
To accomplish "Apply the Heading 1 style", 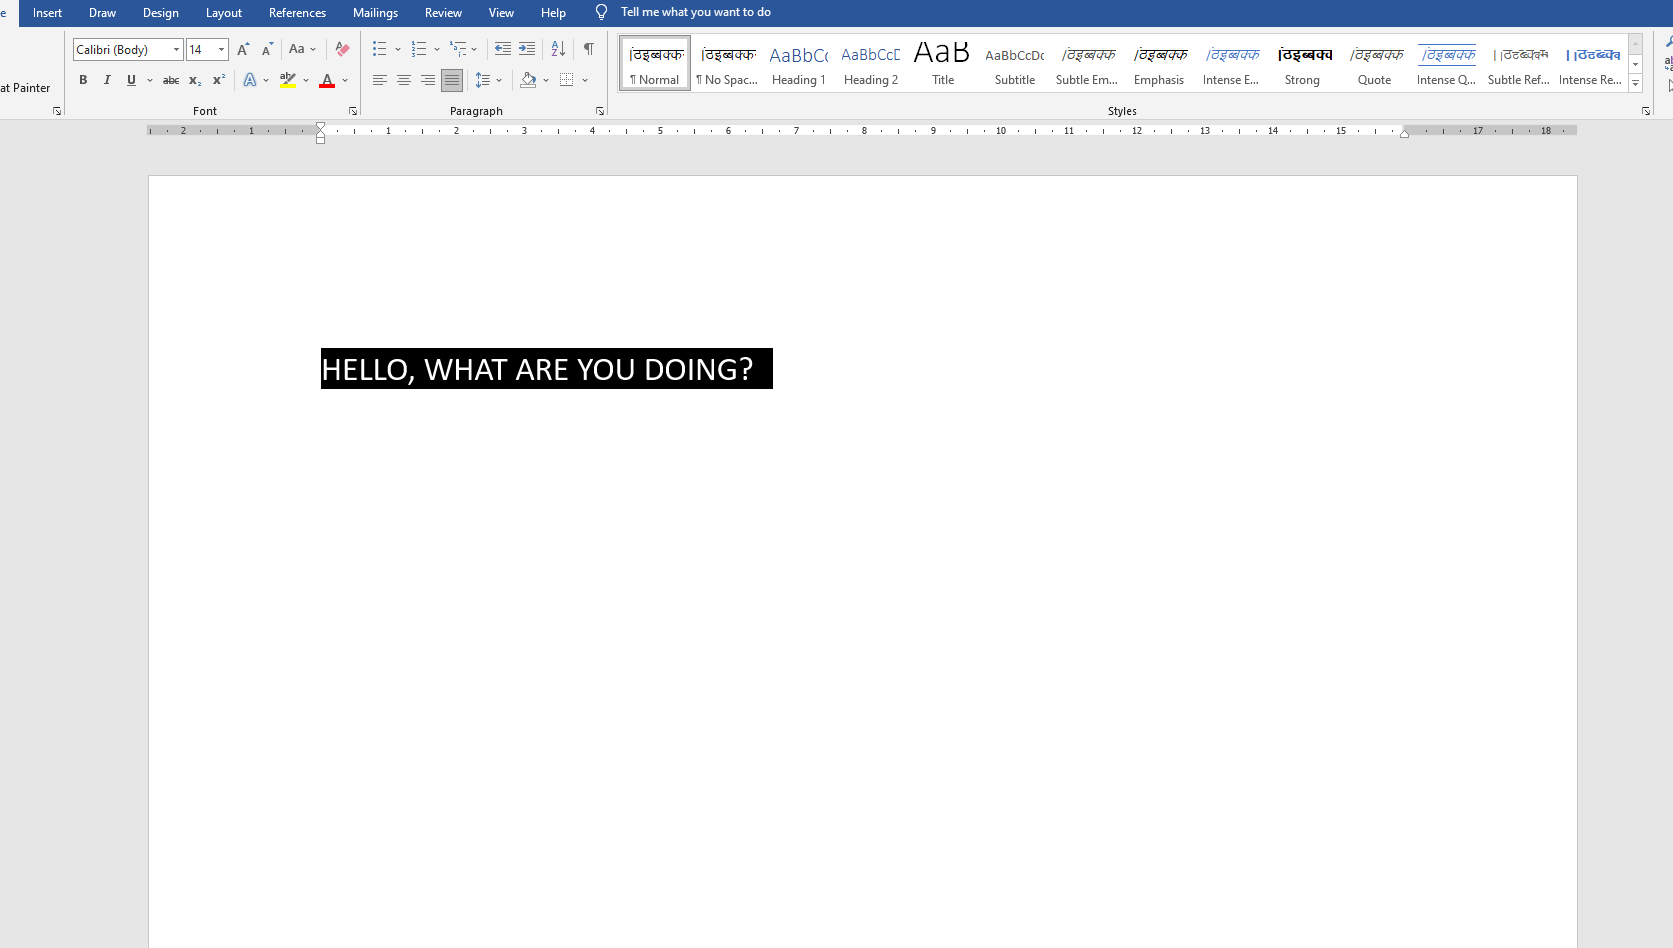I will tap(799, 64).
